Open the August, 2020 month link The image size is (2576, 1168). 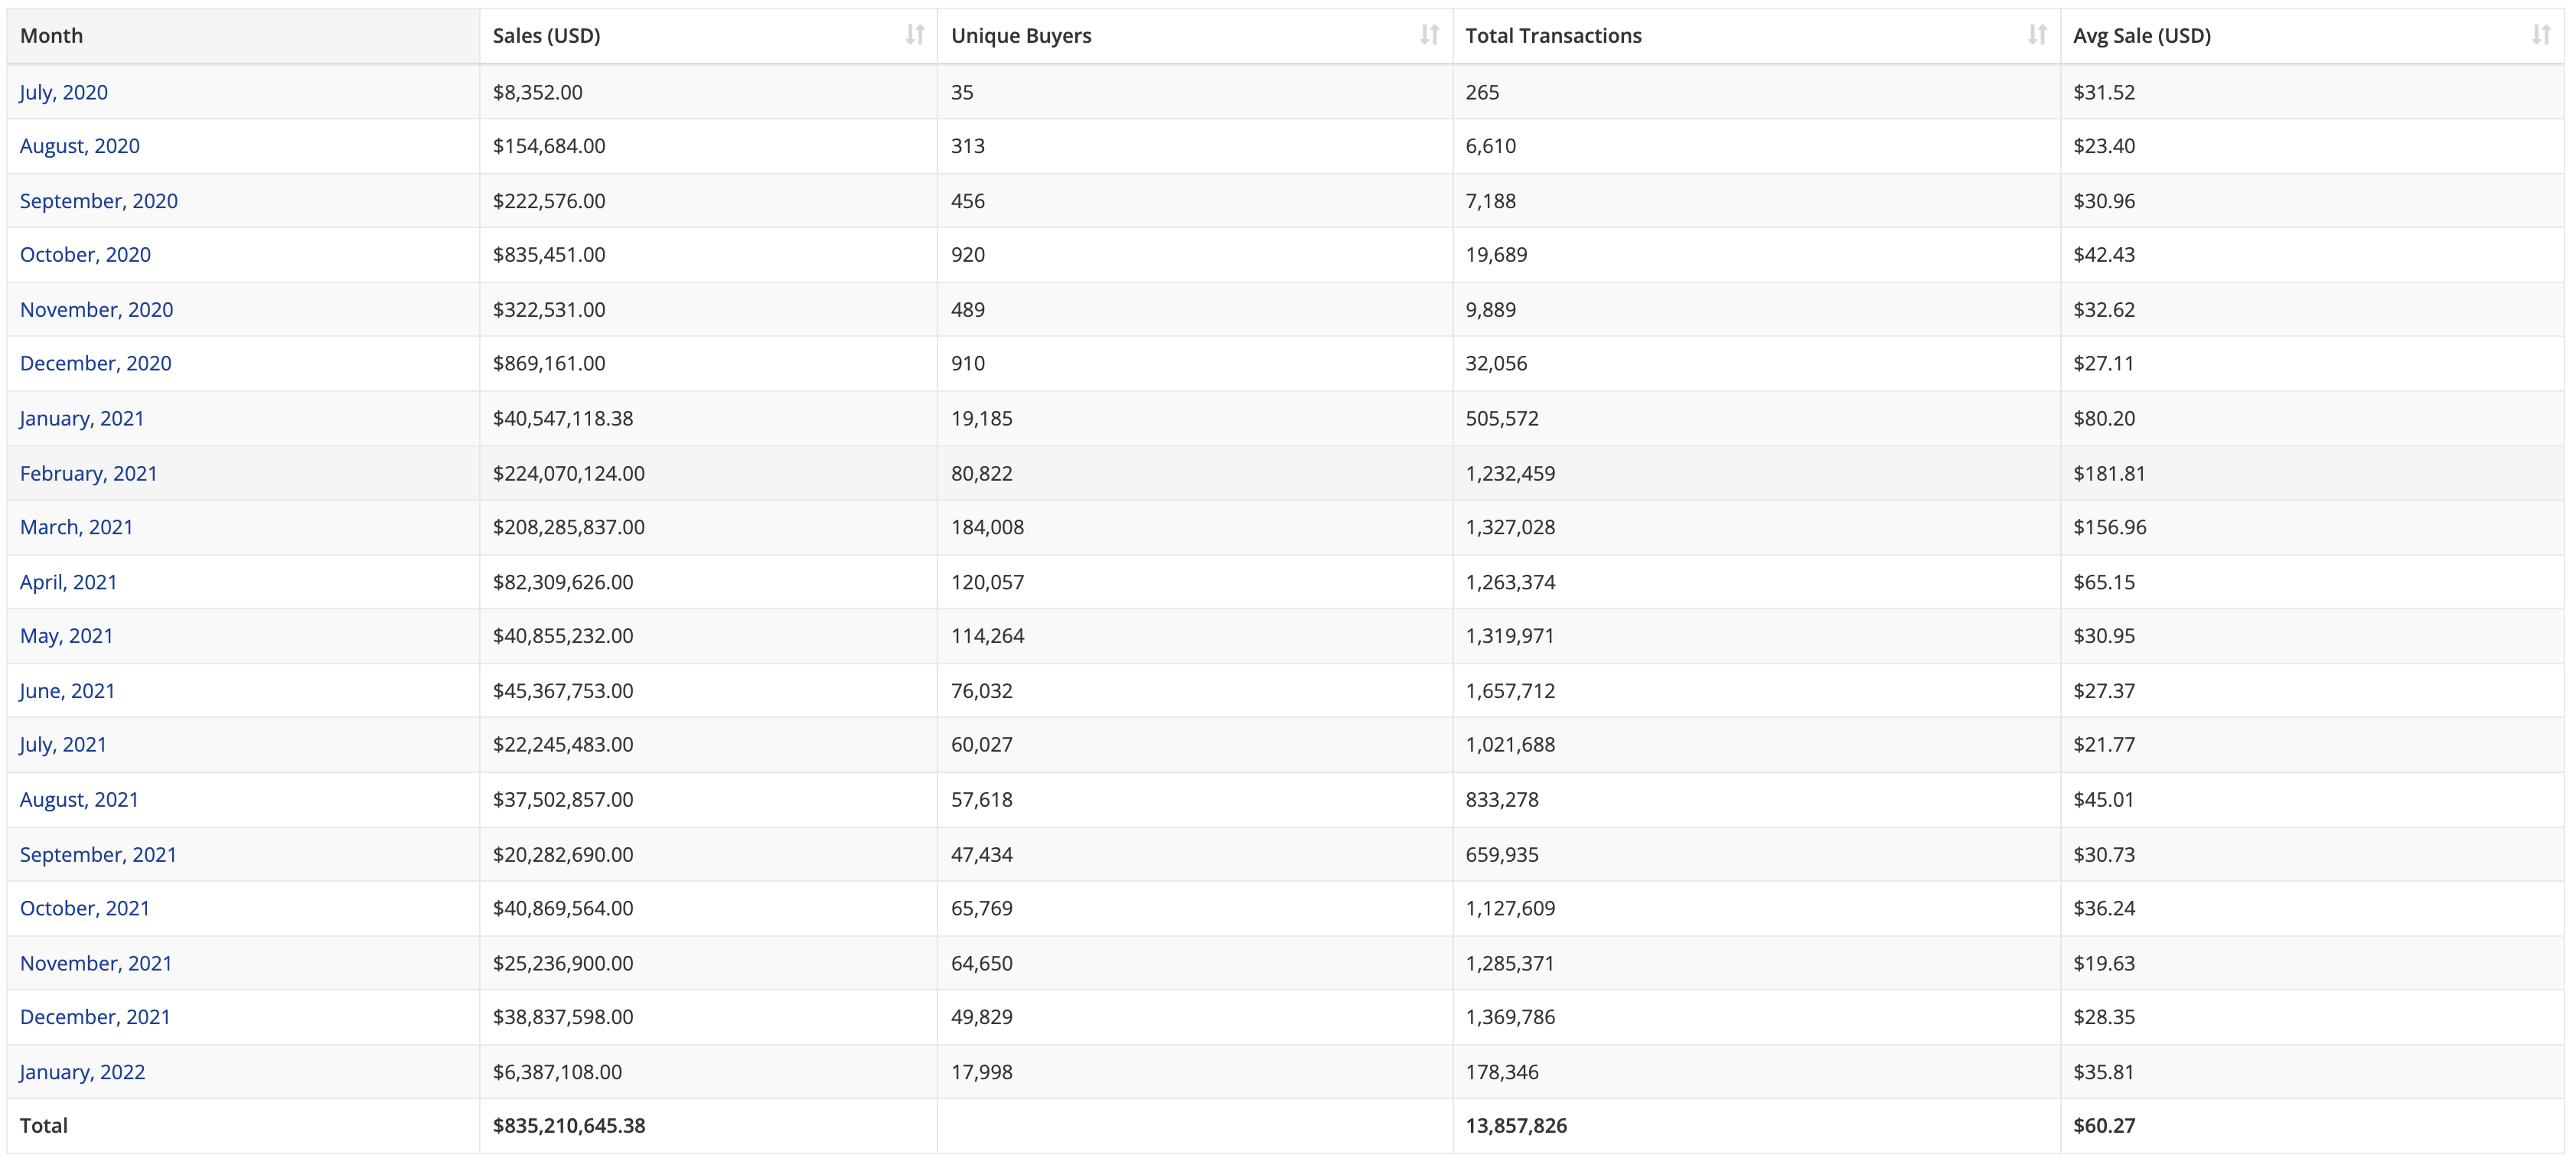click(x=80, y=146)
